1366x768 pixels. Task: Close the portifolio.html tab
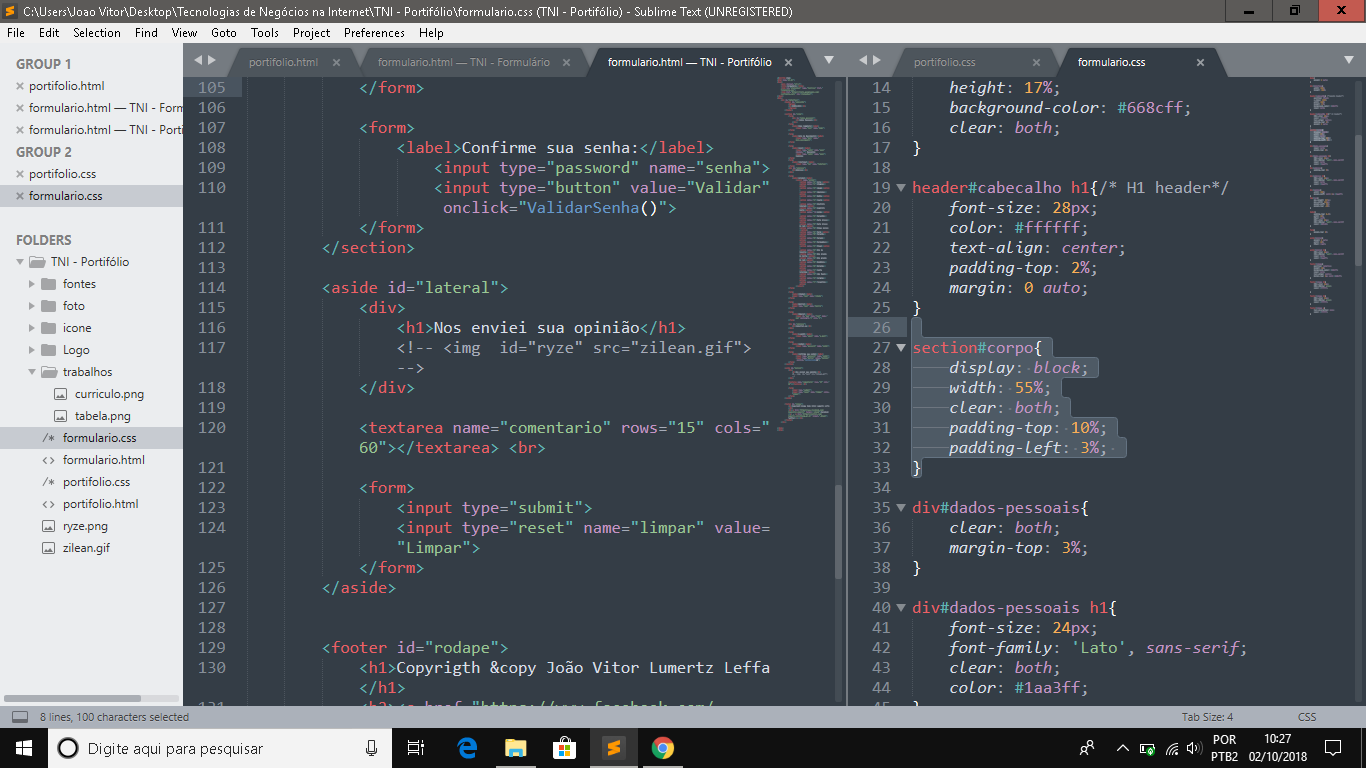pyautogui.click(x=336, y=62)
